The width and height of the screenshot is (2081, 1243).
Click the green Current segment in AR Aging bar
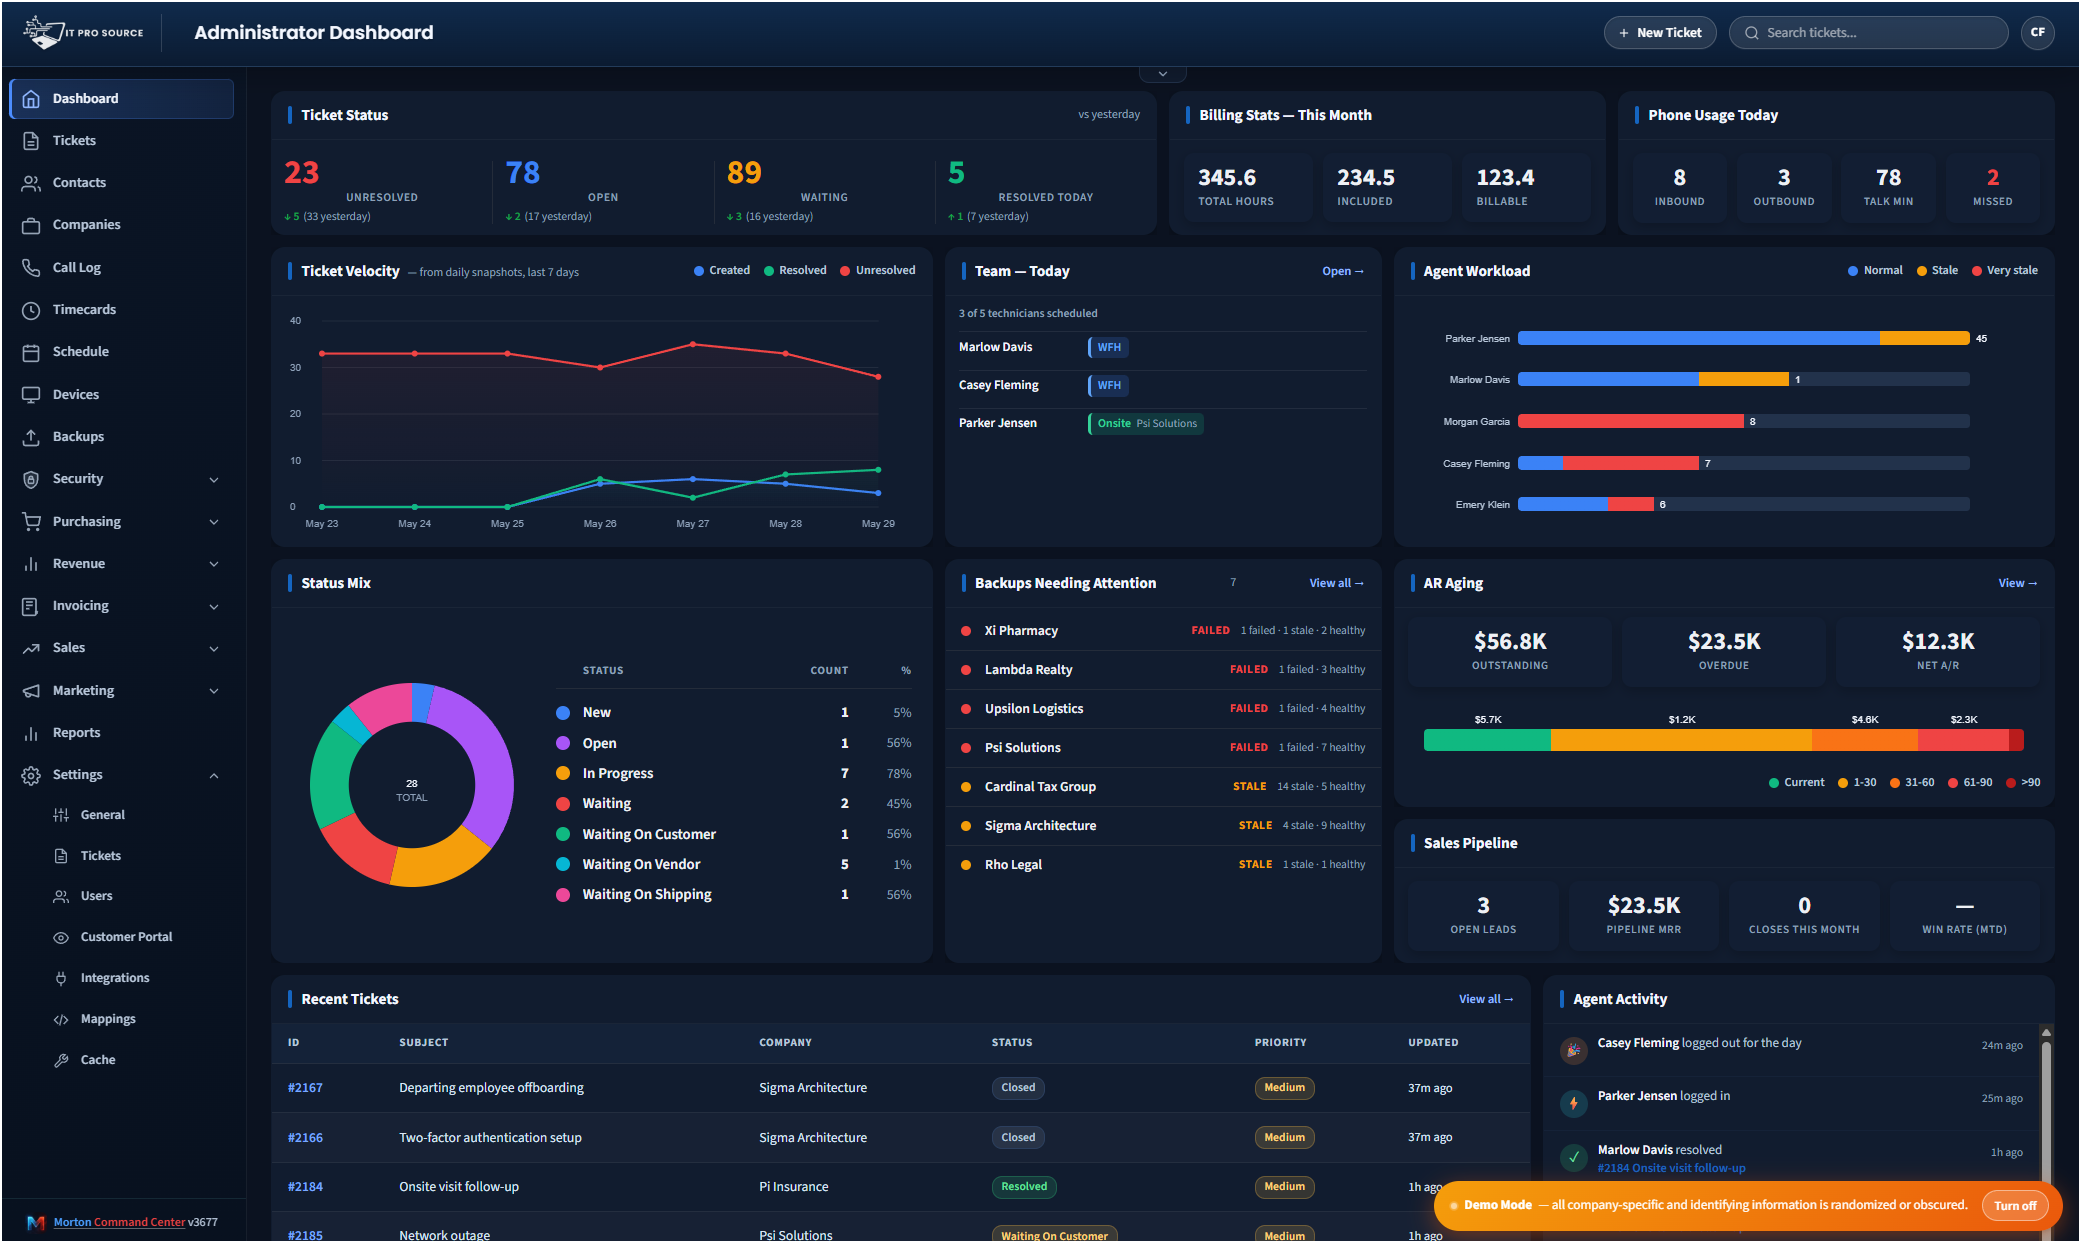[x=1487, y=741]
